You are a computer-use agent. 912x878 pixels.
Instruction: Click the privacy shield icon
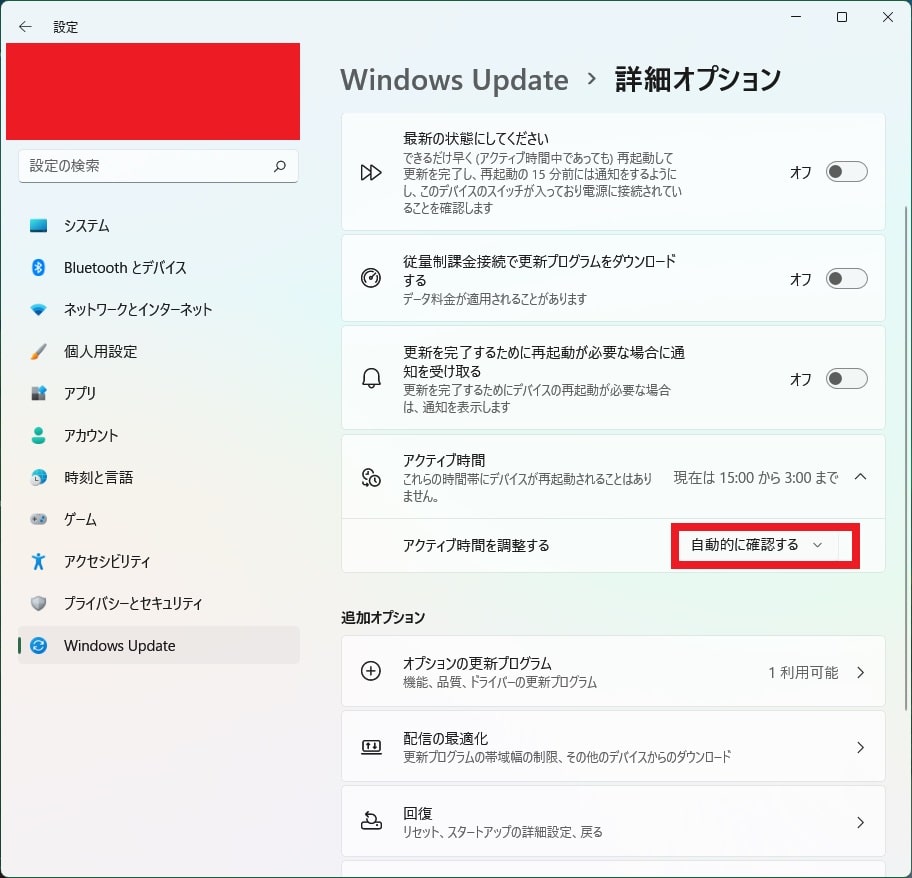pyautogui.click(x=38, y=604)
